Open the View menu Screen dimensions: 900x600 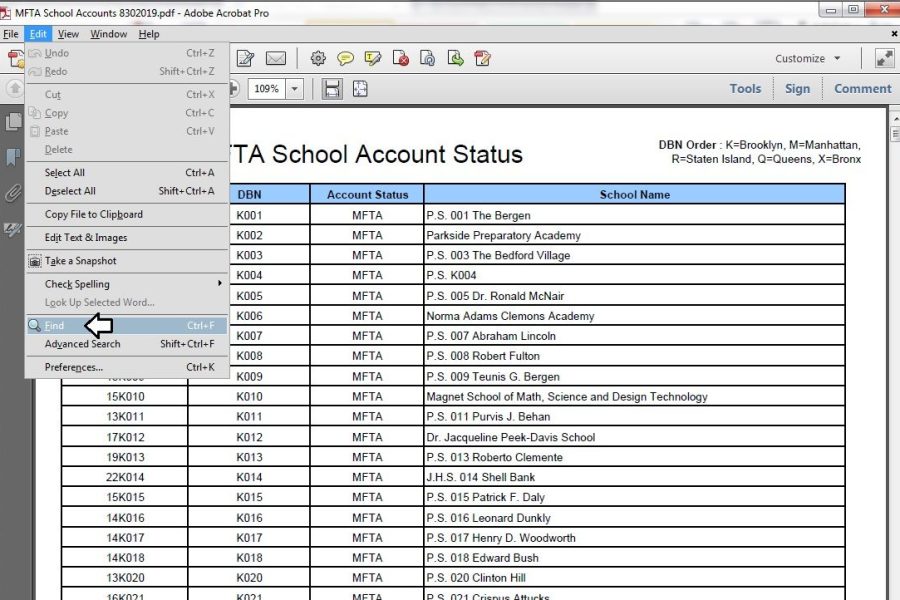tap(68, 34)
